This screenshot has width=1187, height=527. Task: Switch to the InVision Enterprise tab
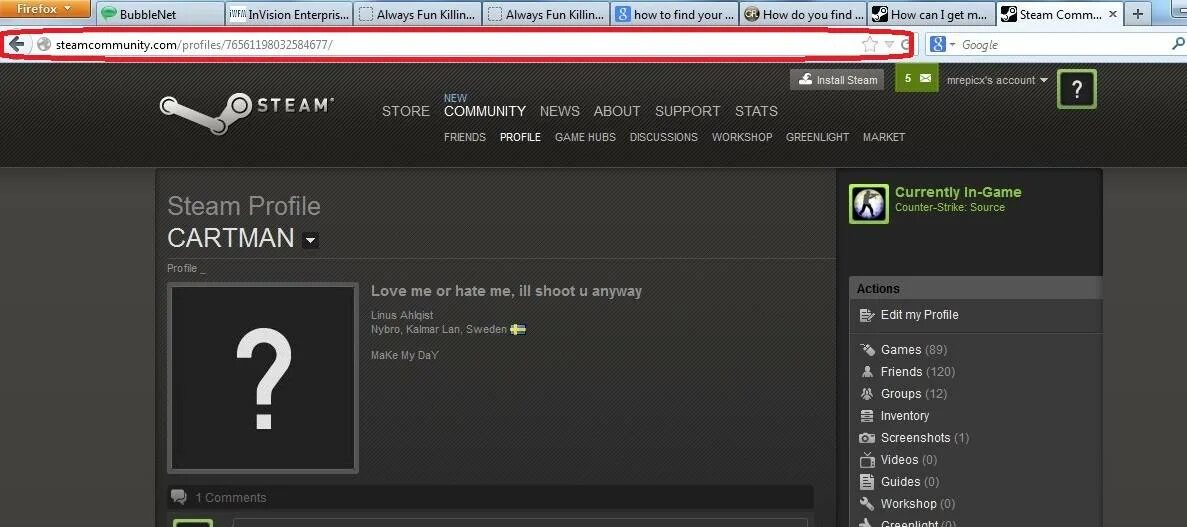click(288, 14)
